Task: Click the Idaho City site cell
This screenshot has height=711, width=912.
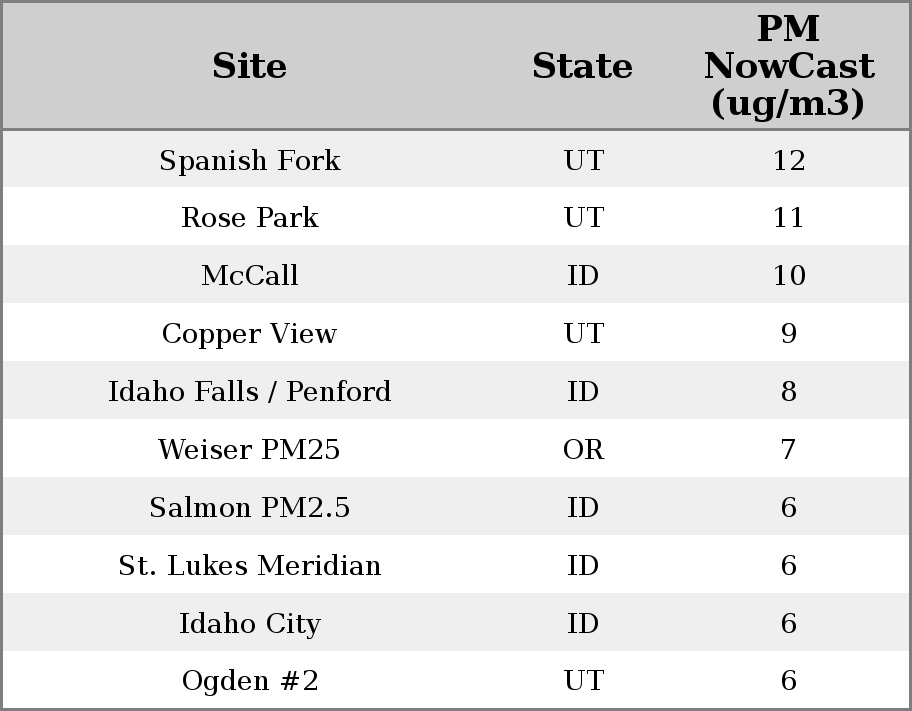Action: pos(250,624)
